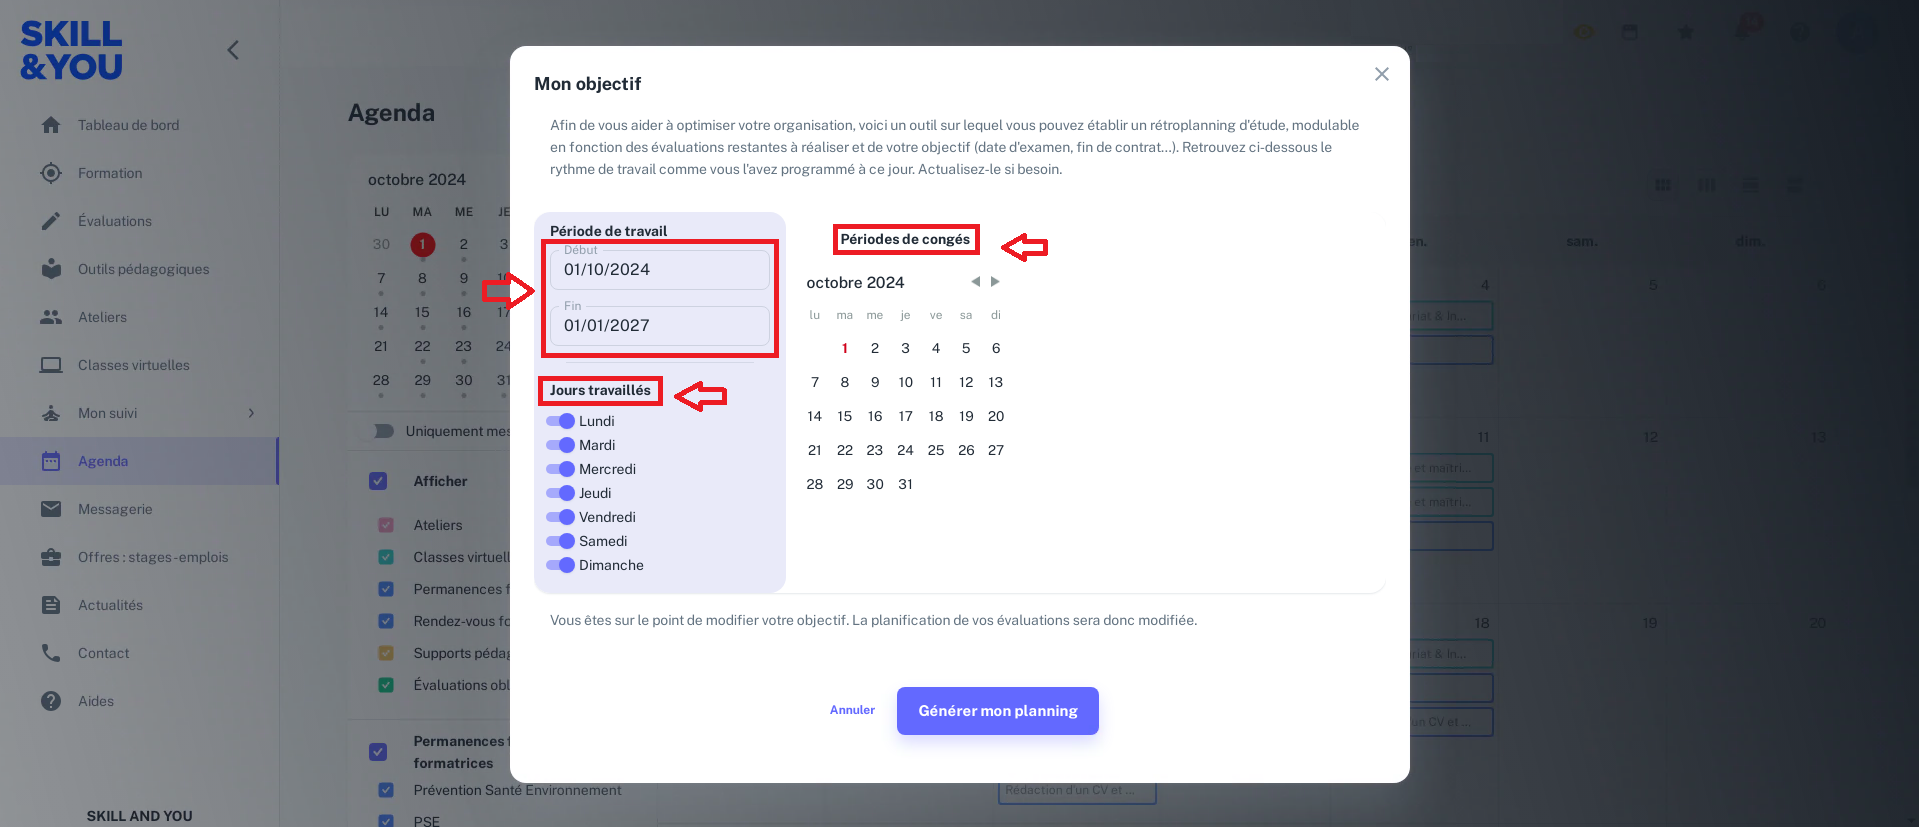Click Générer mon planning button

pyautogui.click(x=998, y=711)
